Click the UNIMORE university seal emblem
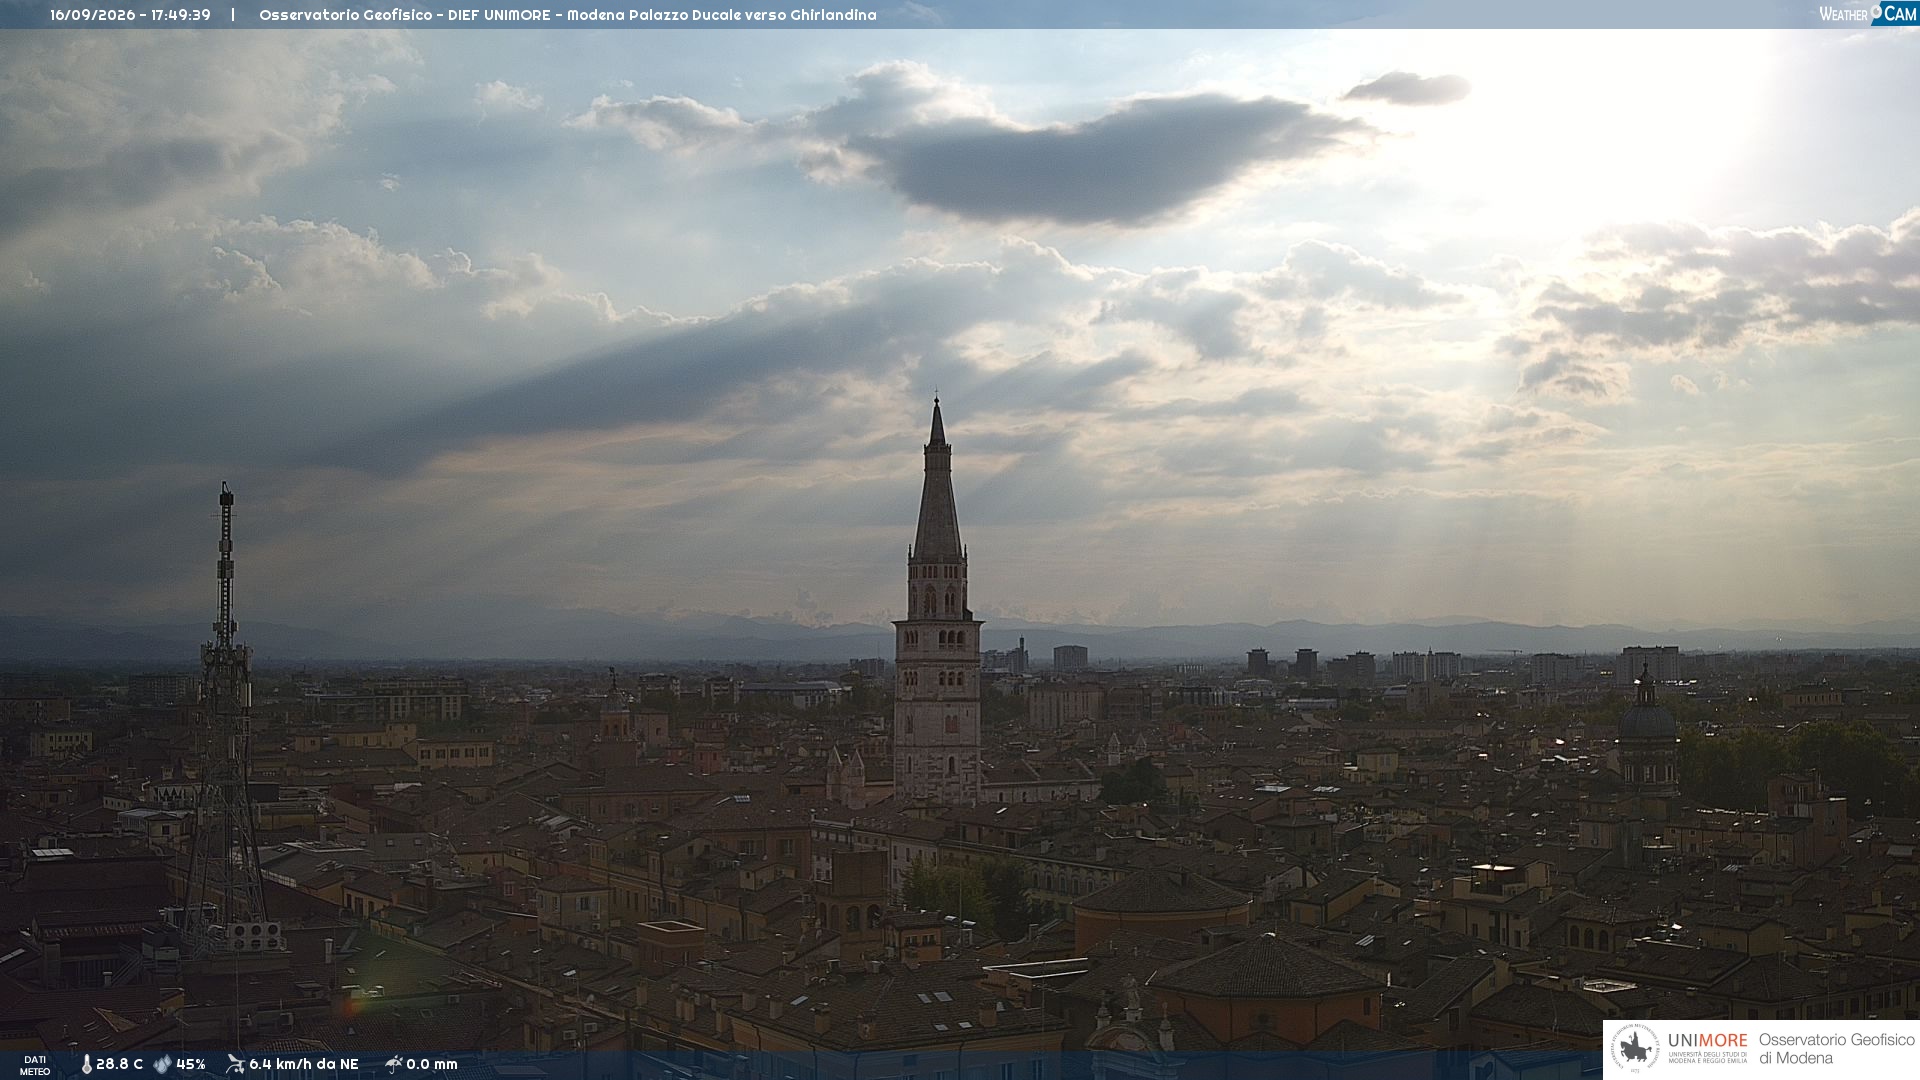This screenshot has width=1920, height=1080. (x=1635, y=1049)
